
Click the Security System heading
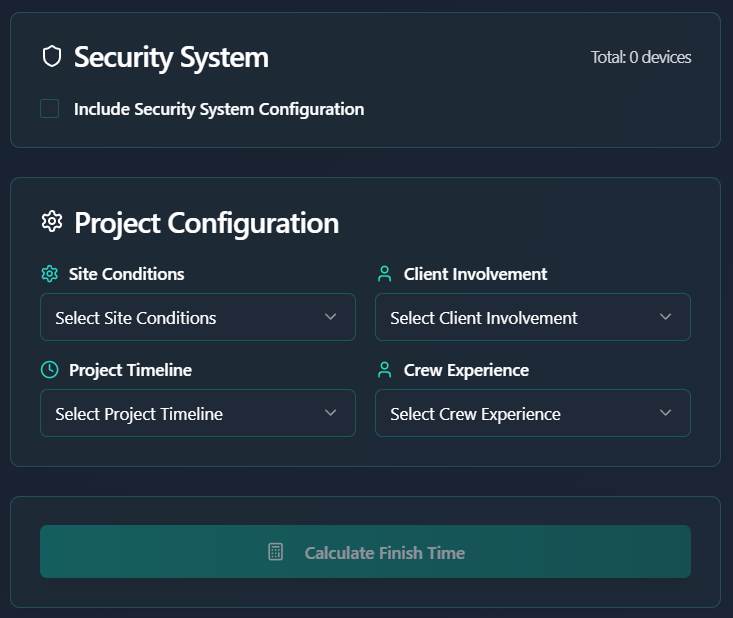171,57
